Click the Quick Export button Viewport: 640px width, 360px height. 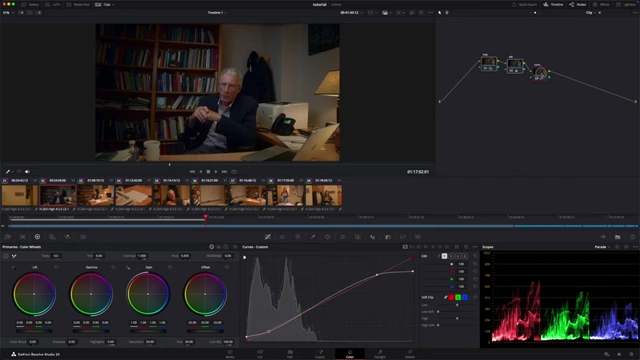(x=524, y=4)
